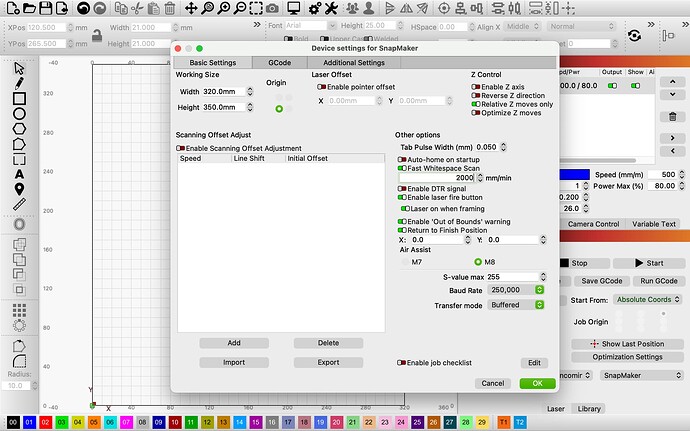Viewport: 690px width, 431px height.
Task: Toggle Return to Finish Position
Action: pyautogui.click(x=402, y=230)
